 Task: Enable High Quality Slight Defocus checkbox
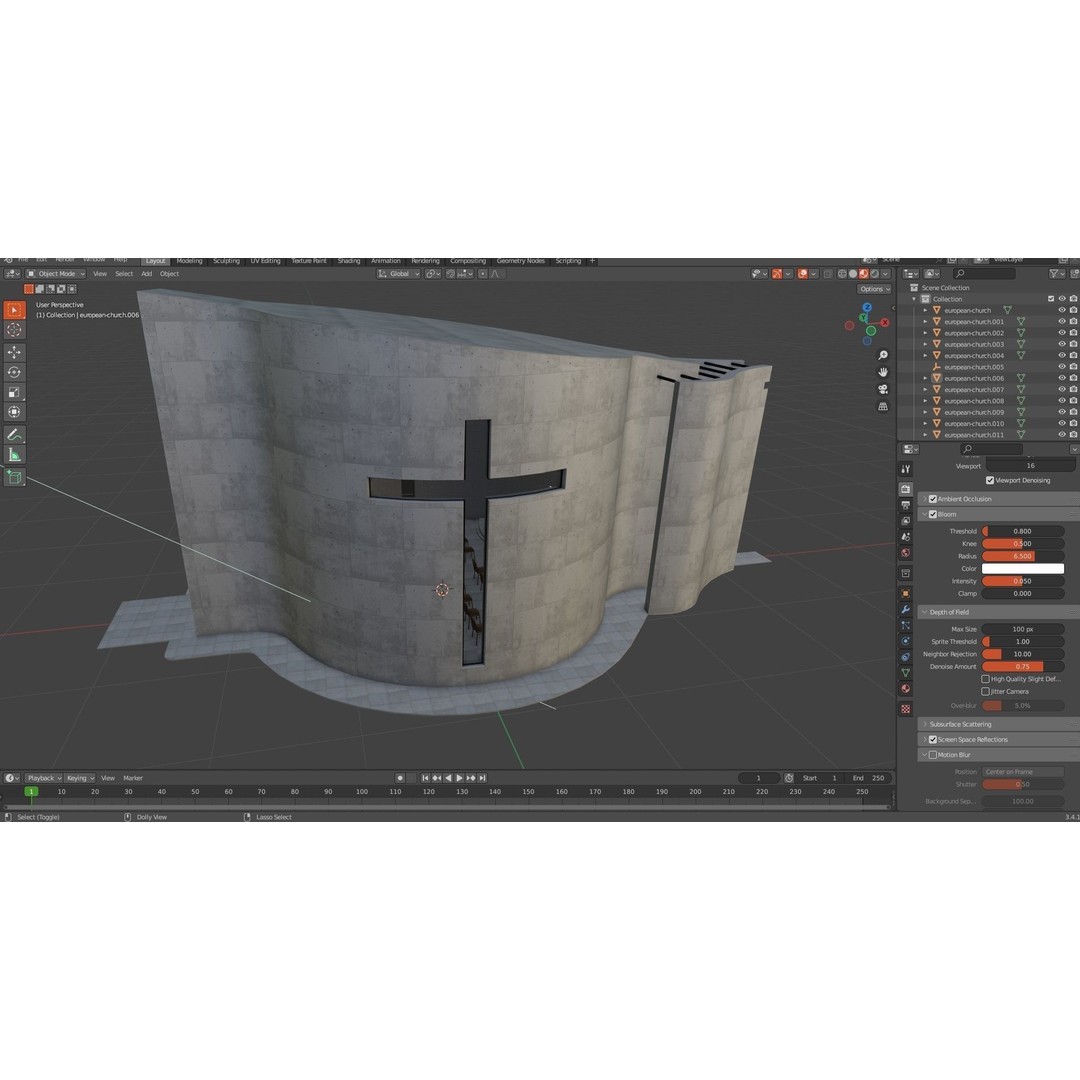point(985,679)
